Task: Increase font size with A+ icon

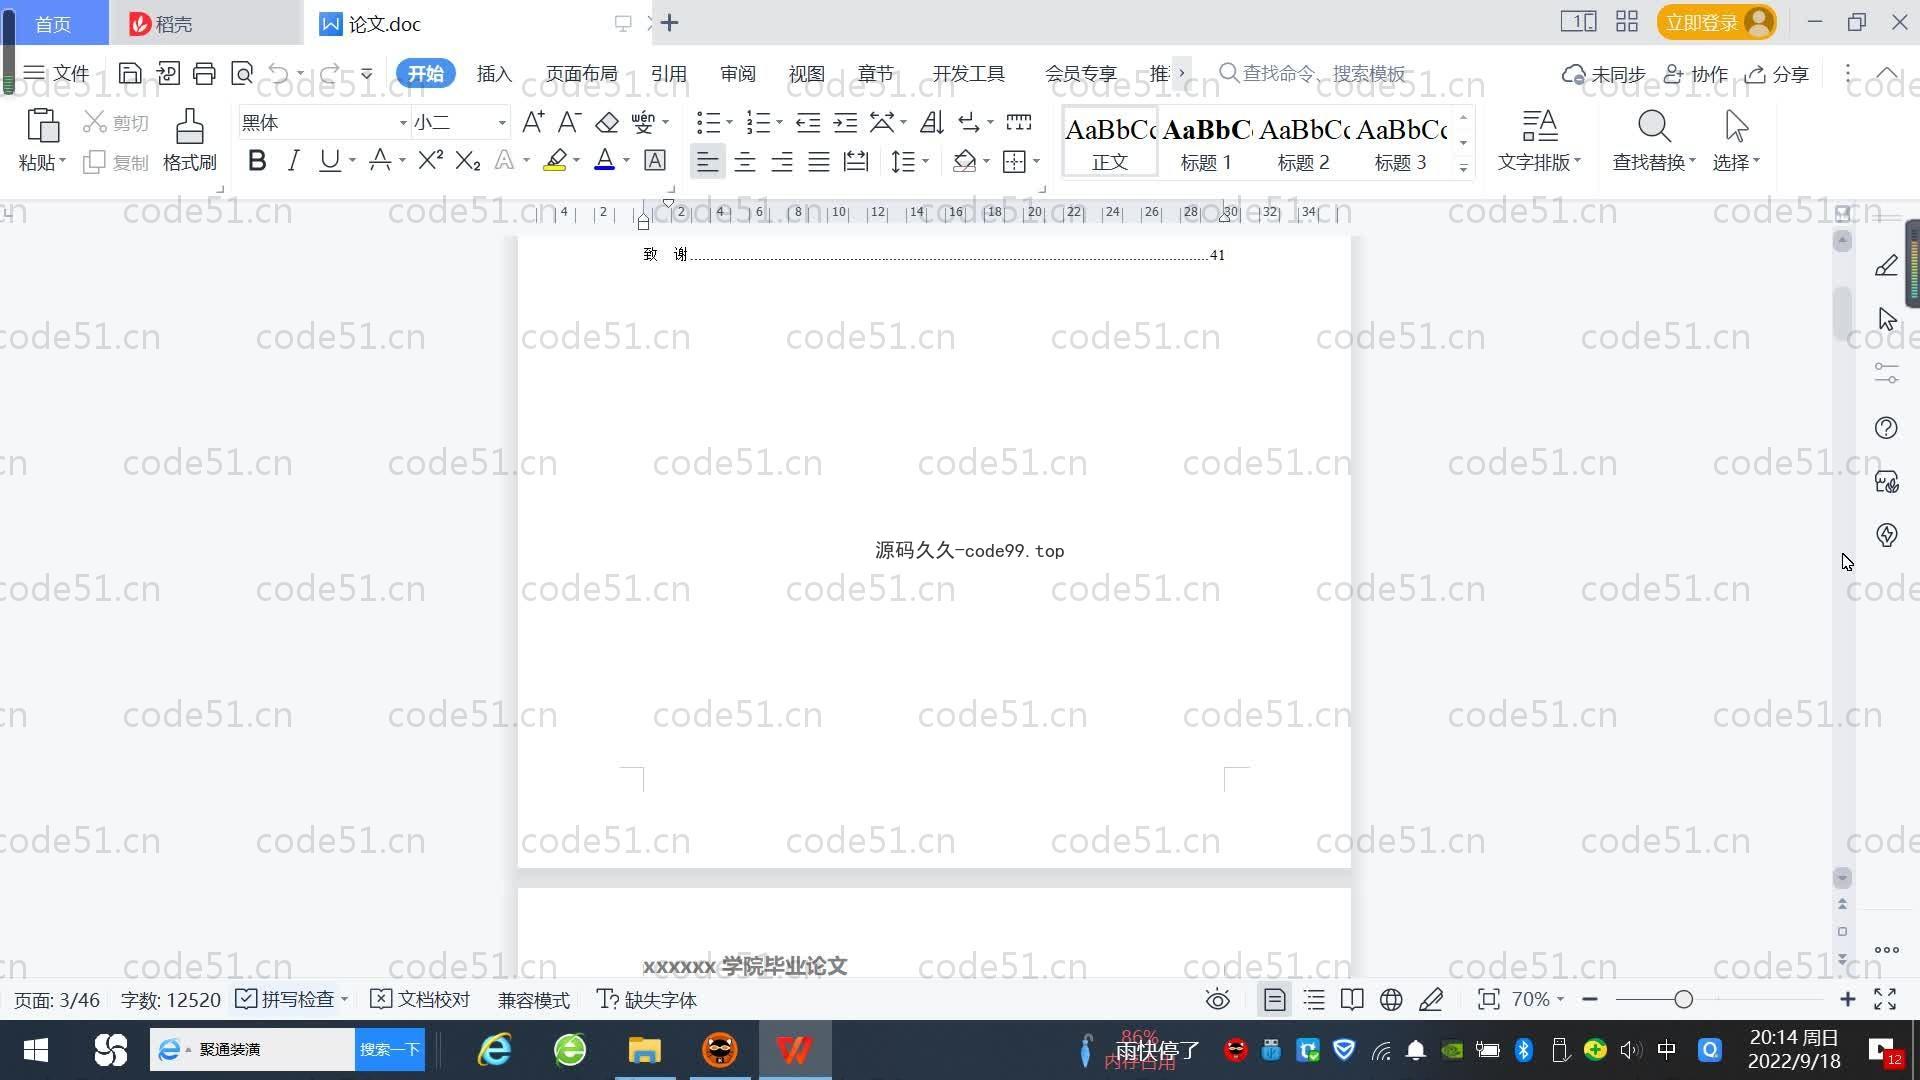Action: [x=533, y=122]
